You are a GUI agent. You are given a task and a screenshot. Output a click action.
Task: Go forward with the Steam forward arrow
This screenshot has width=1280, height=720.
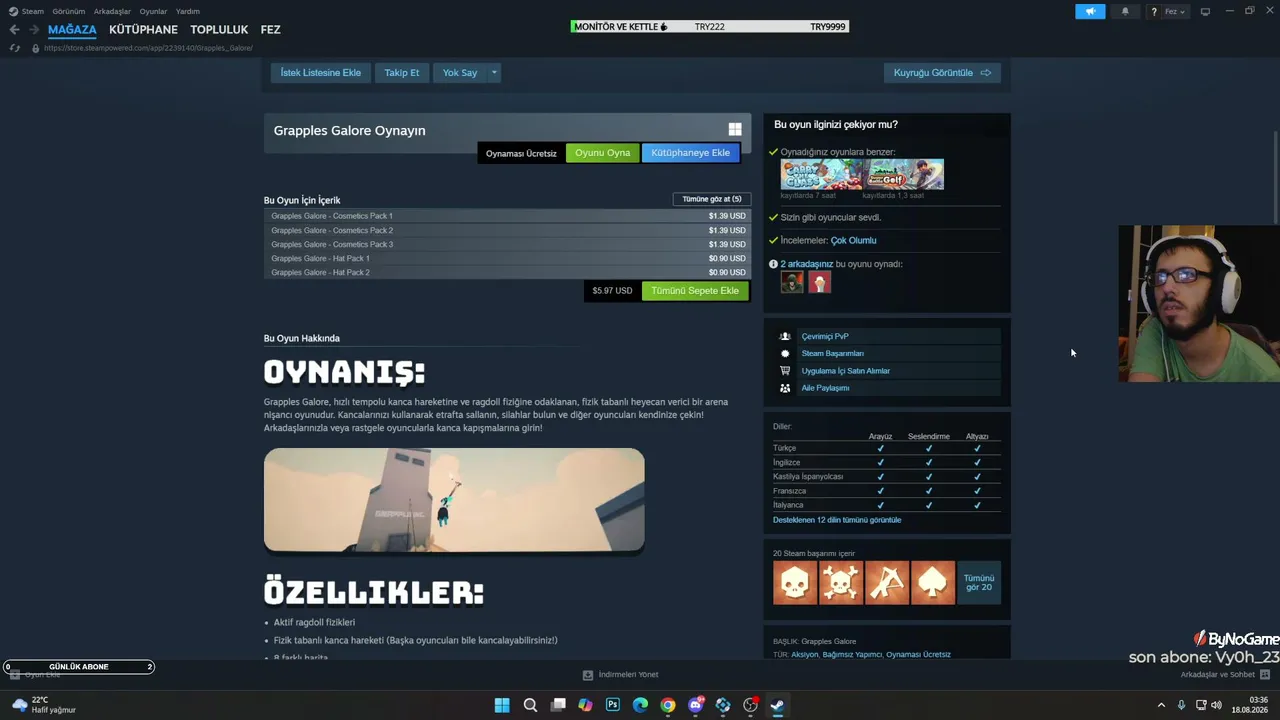pos(32,30)
